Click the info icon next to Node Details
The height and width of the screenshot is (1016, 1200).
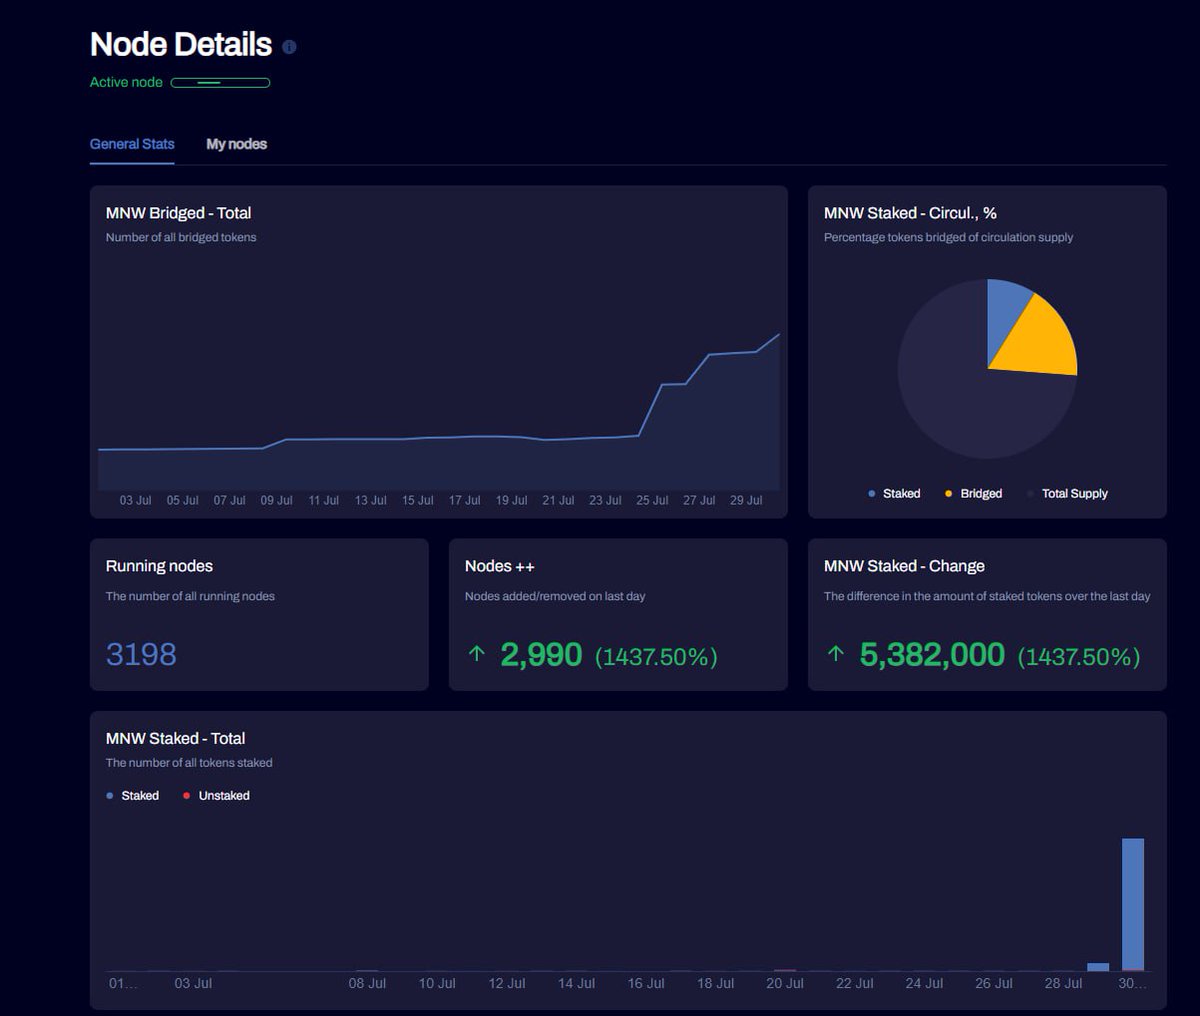(289, 47)
